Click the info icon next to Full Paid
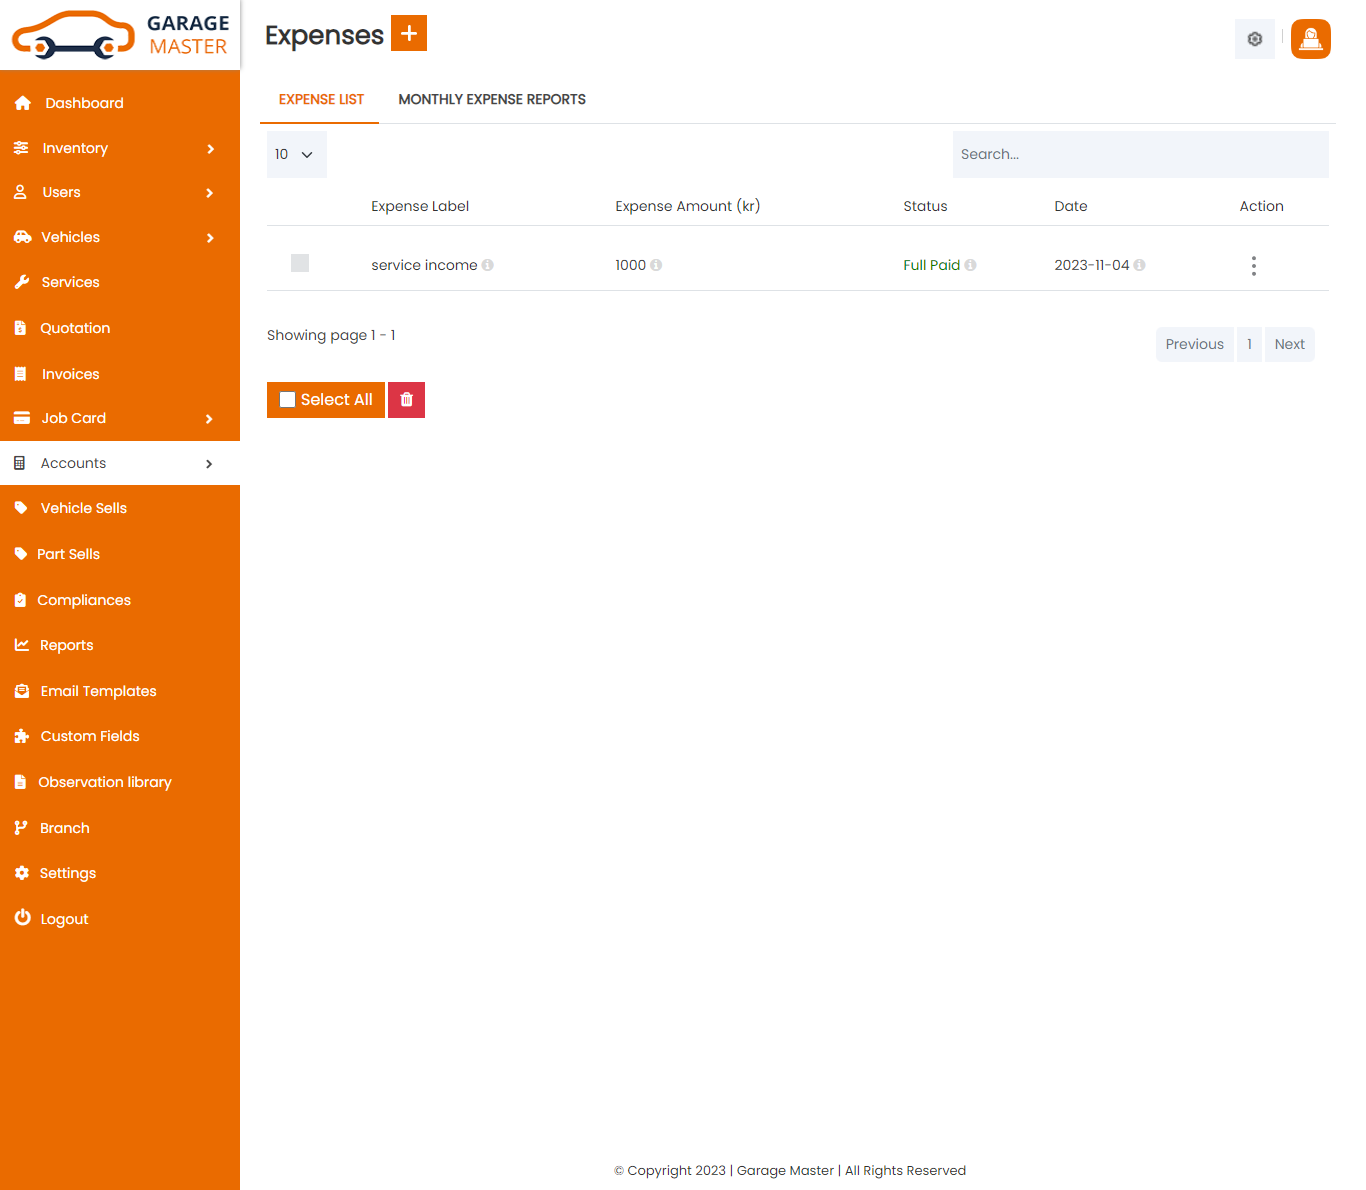The image size is (1366, 1190). coord(970,265)
